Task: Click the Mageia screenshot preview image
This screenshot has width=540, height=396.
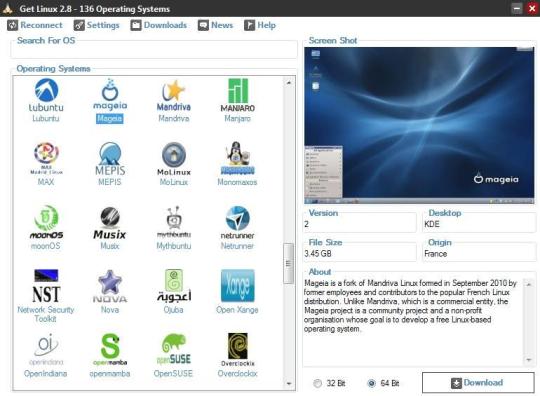Action: pos(419,125)
